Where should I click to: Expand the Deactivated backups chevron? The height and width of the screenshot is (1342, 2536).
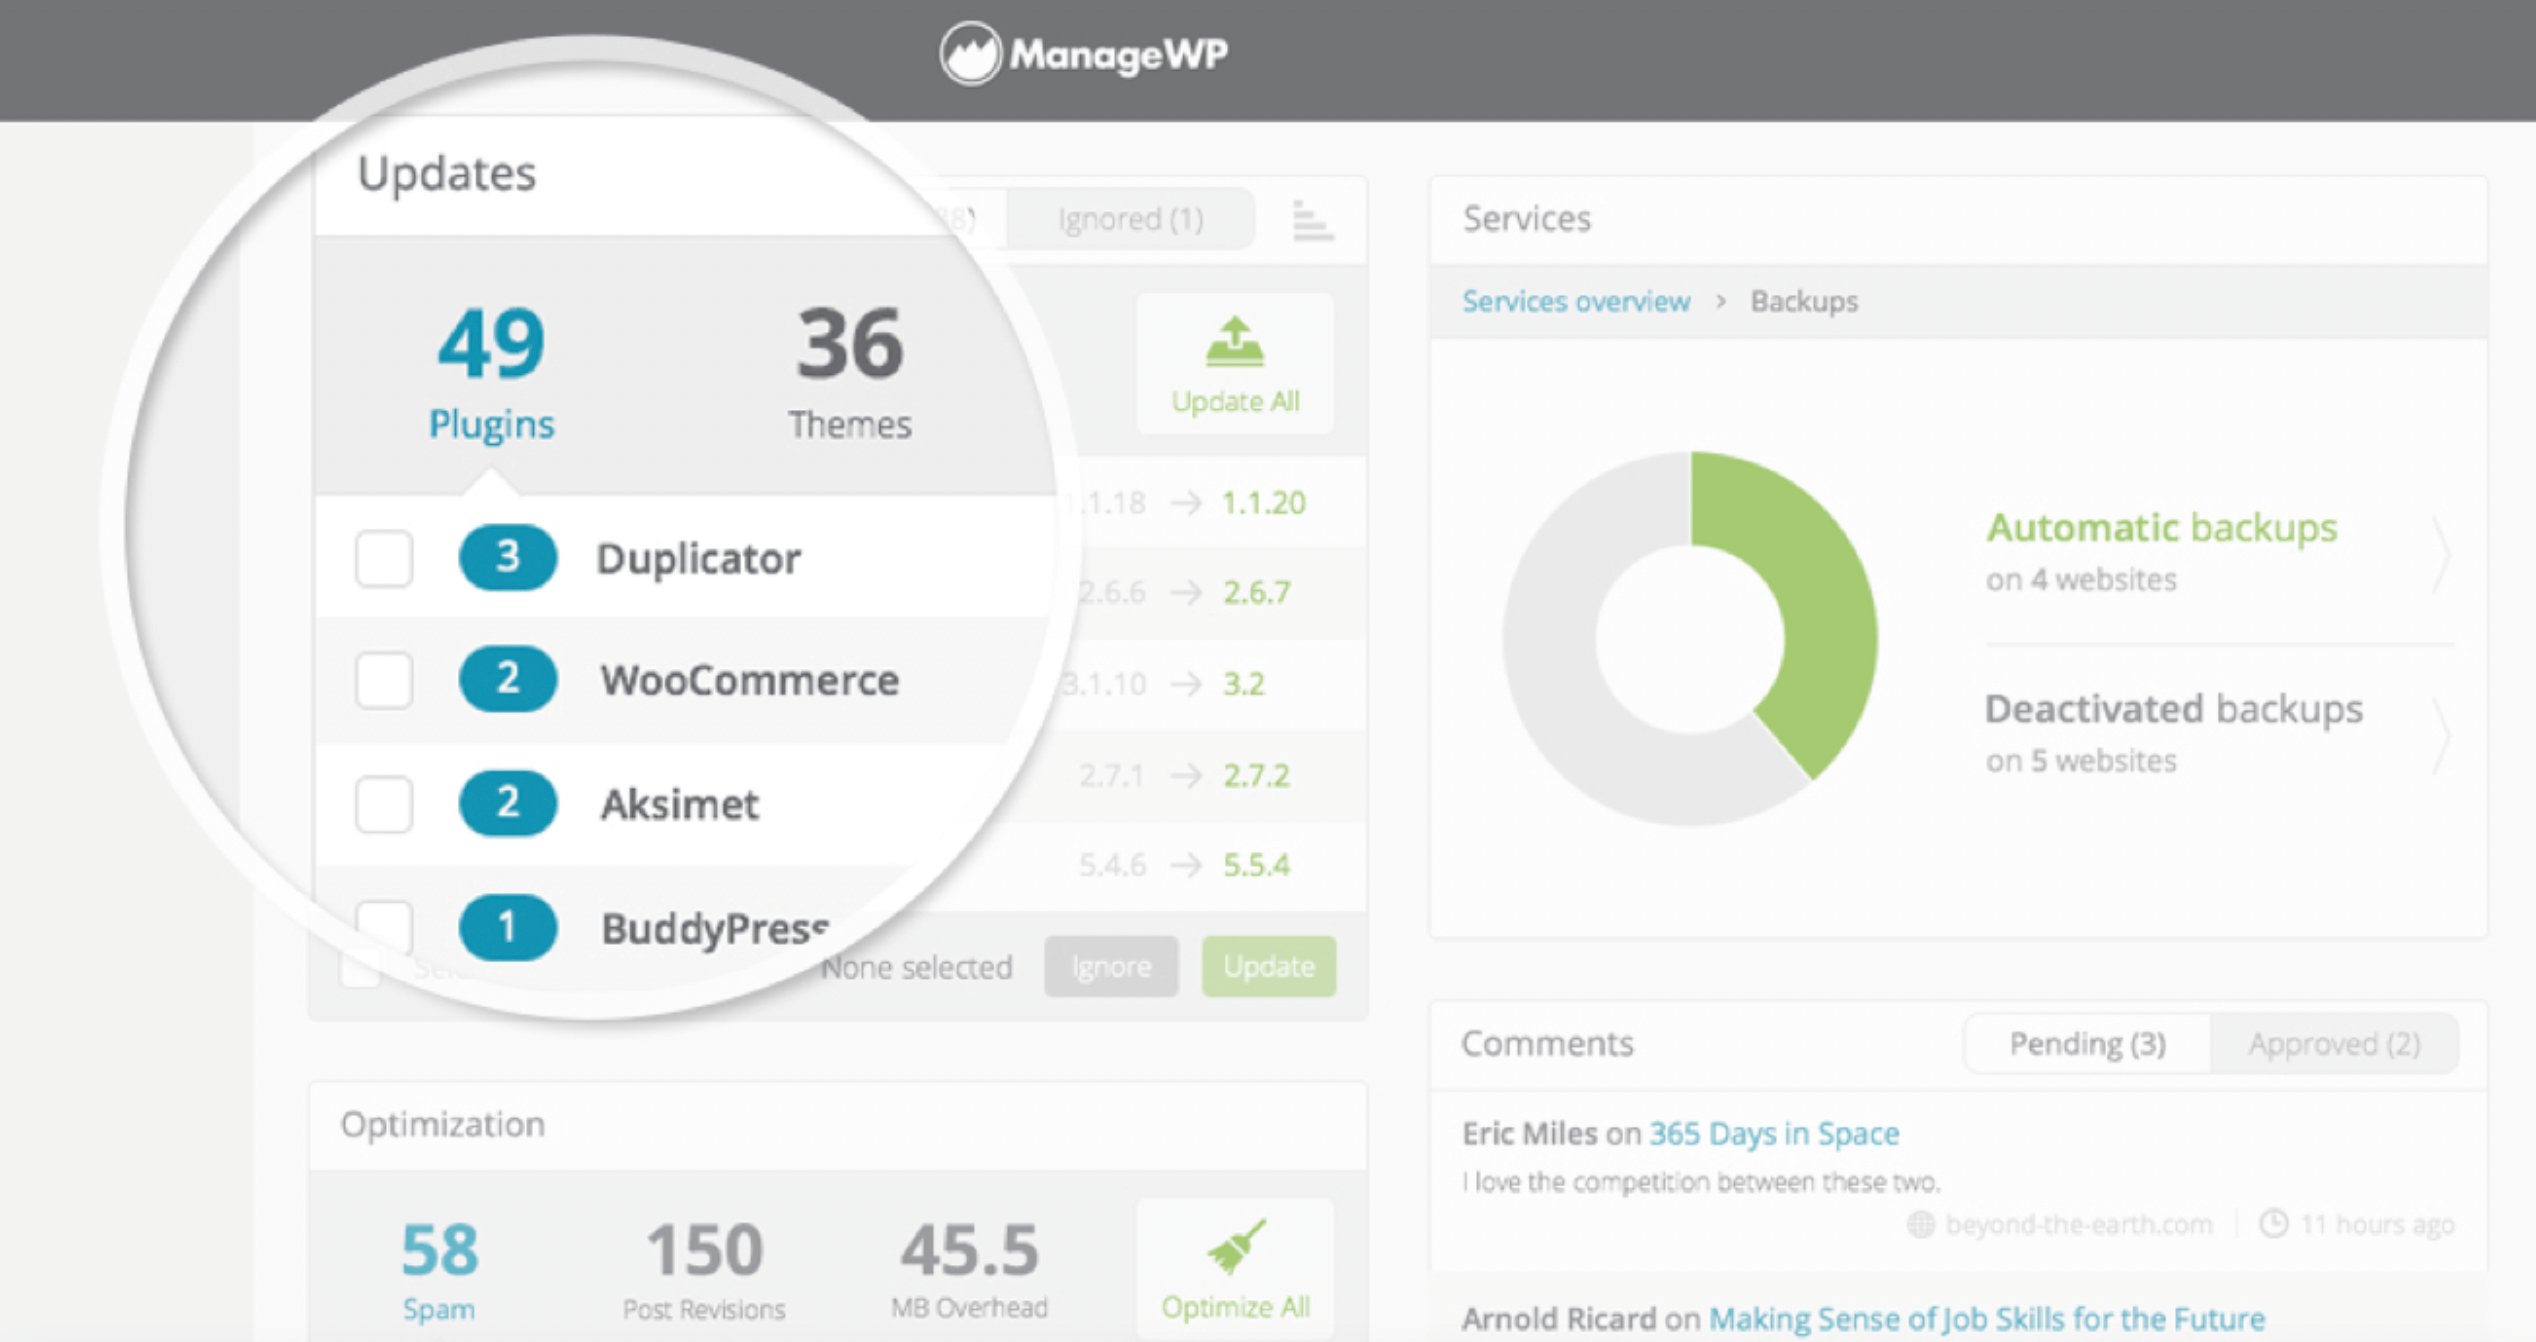tap(2441, 736)
